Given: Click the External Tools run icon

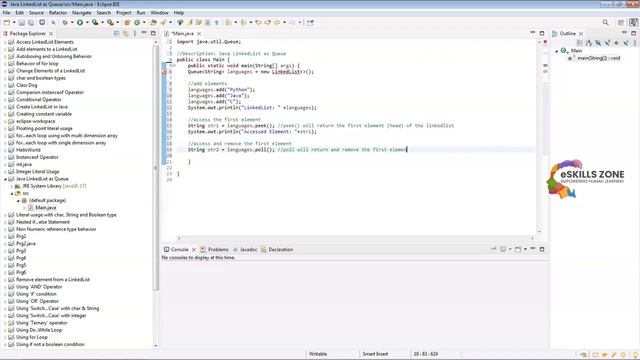Looking at the screenshot, I should (110, 23).
